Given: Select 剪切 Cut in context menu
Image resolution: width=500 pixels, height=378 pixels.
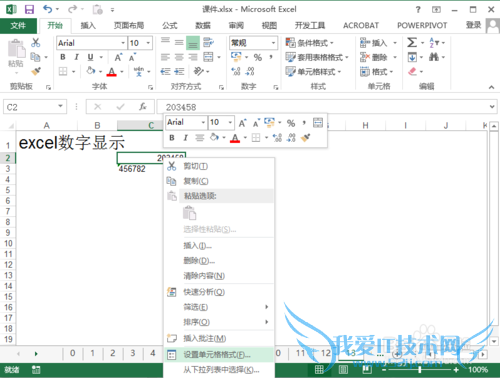Looking at the screenshot, I should click(x=219, y=166).
